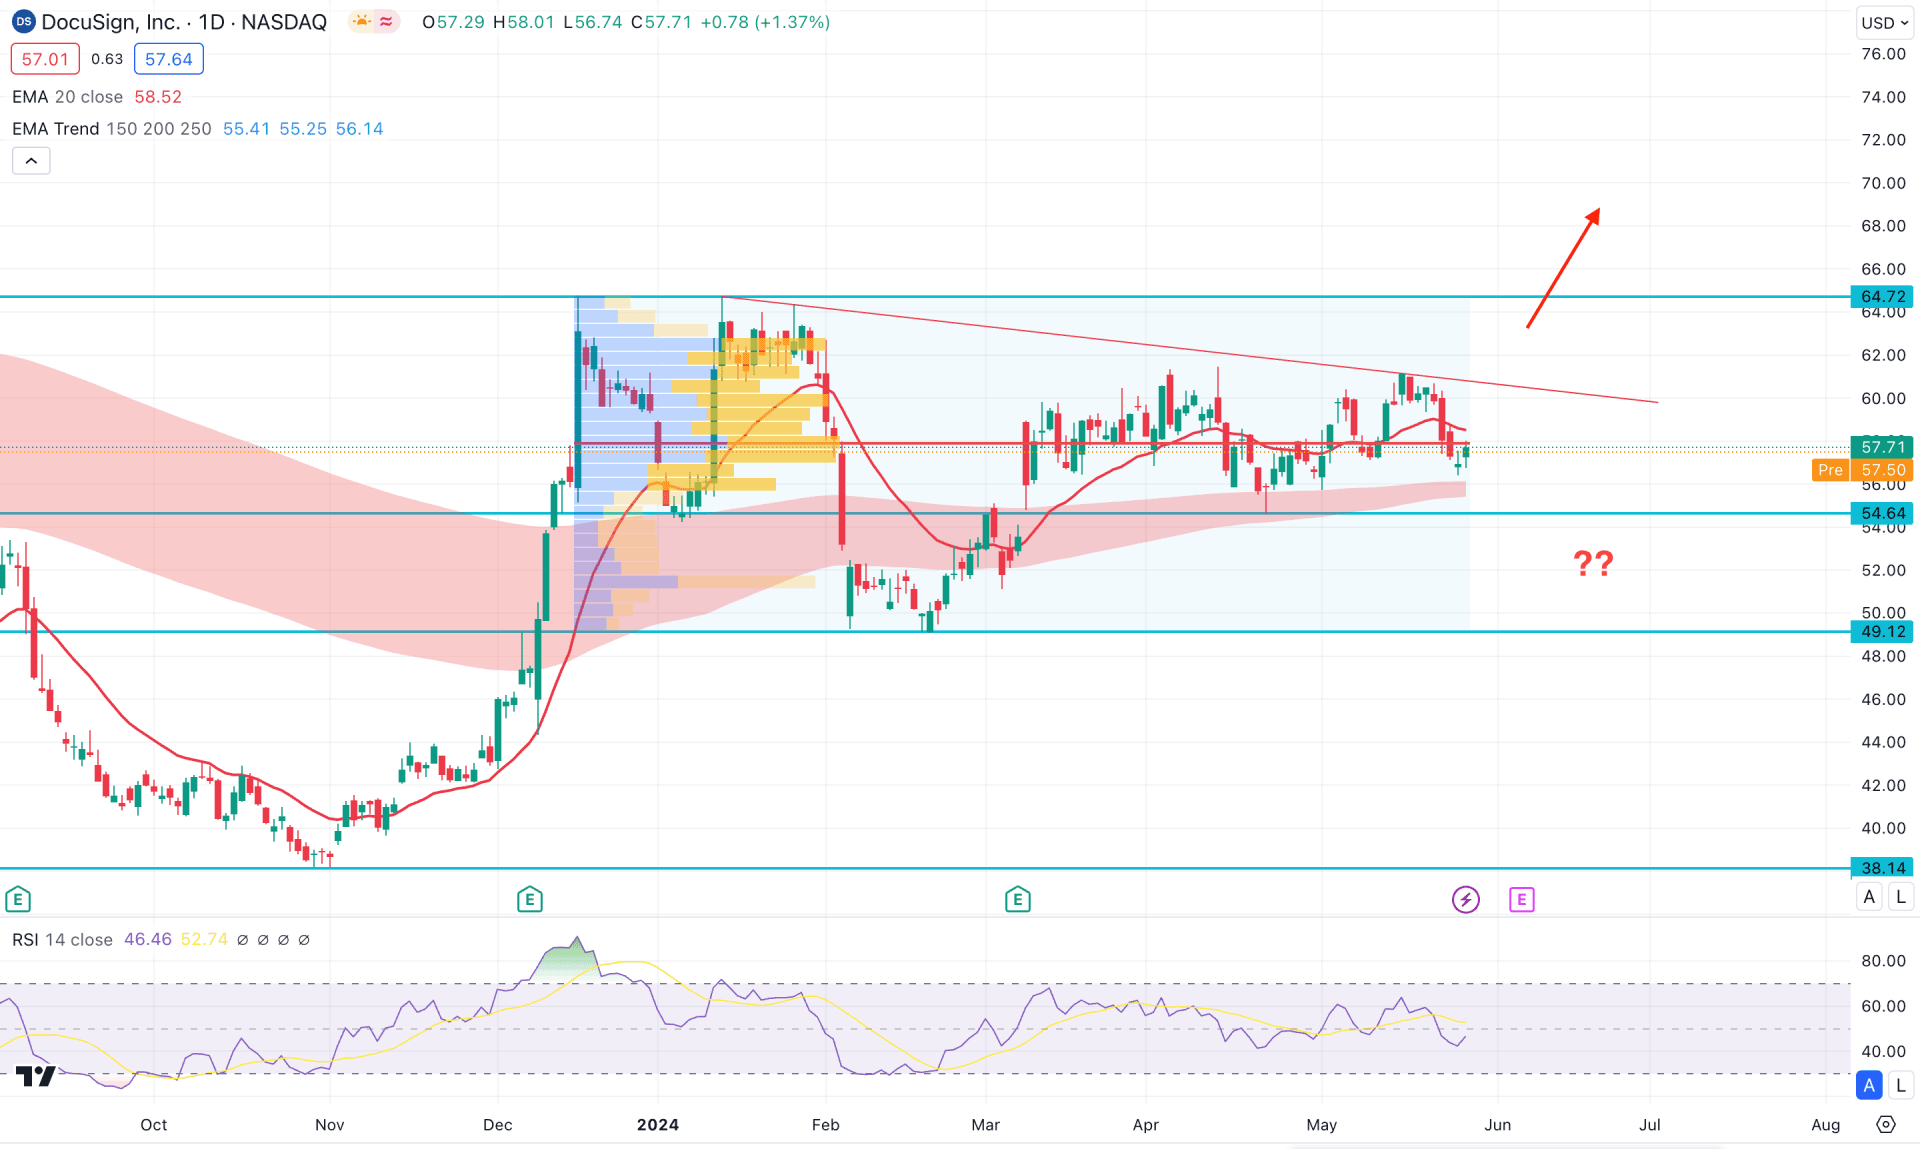The height and width of the screenshot is (1149, 1920).
Task: Click the spread value 0.63
Action: coord(107,59)
